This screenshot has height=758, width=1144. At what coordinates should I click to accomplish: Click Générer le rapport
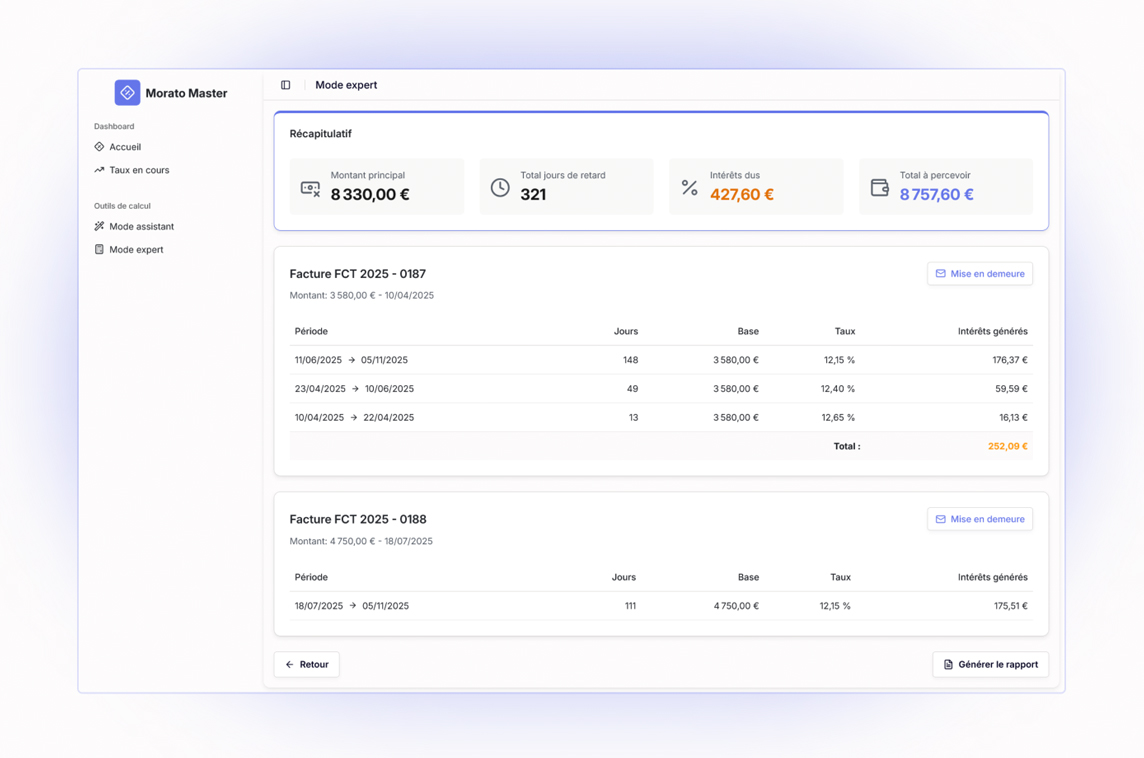[x=990, y=664]
